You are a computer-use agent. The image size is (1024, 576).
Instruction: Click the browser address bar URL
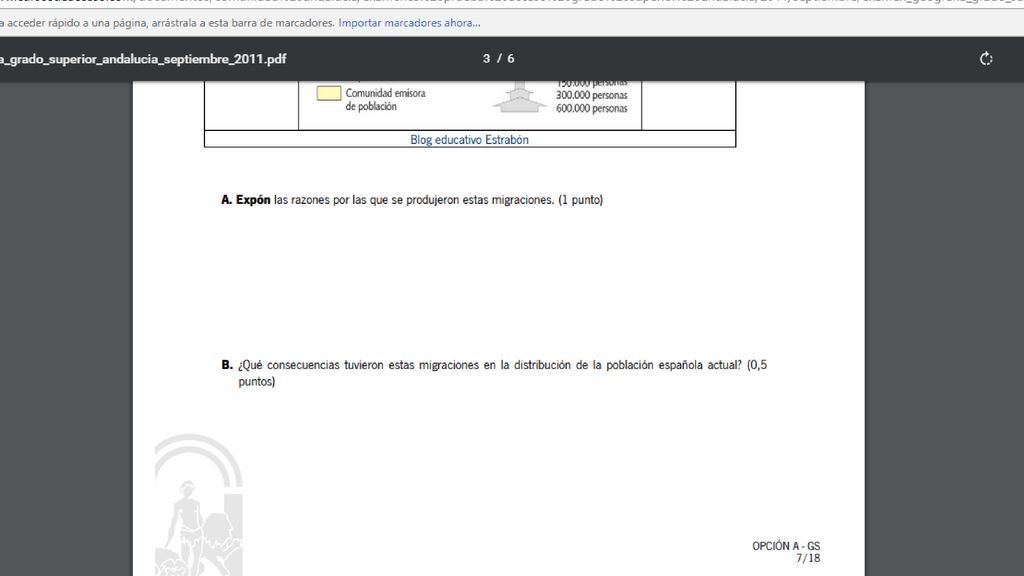pyautogui.click(x=512, y=3)
